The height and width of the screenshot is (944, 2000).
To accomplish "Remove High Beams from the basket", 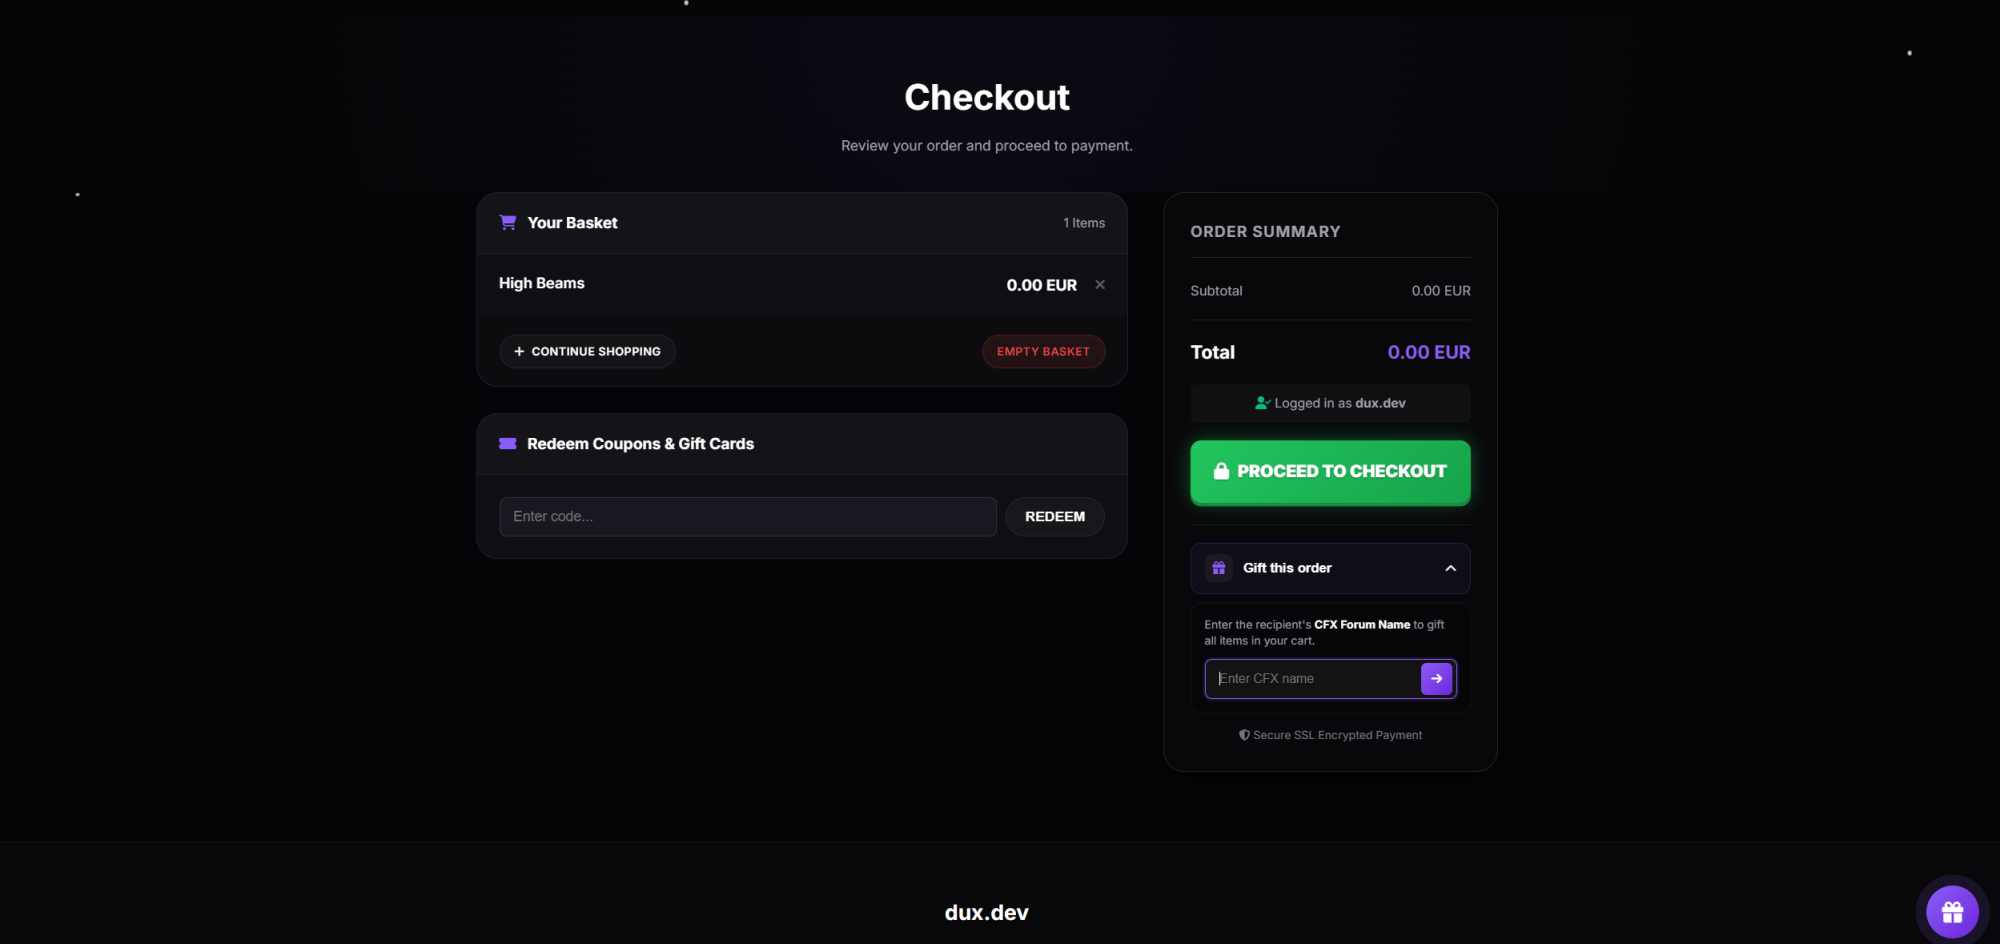I will (1099, 284).
